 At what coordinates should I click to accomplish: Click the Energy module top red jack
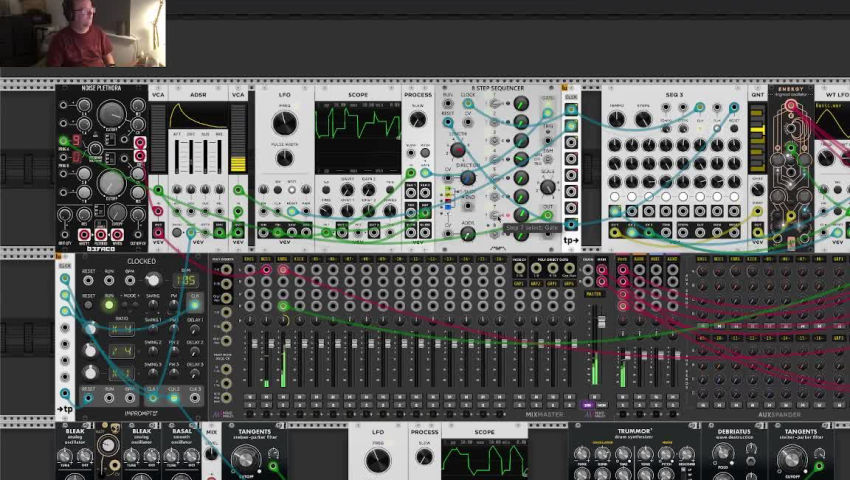click(791, 105)
